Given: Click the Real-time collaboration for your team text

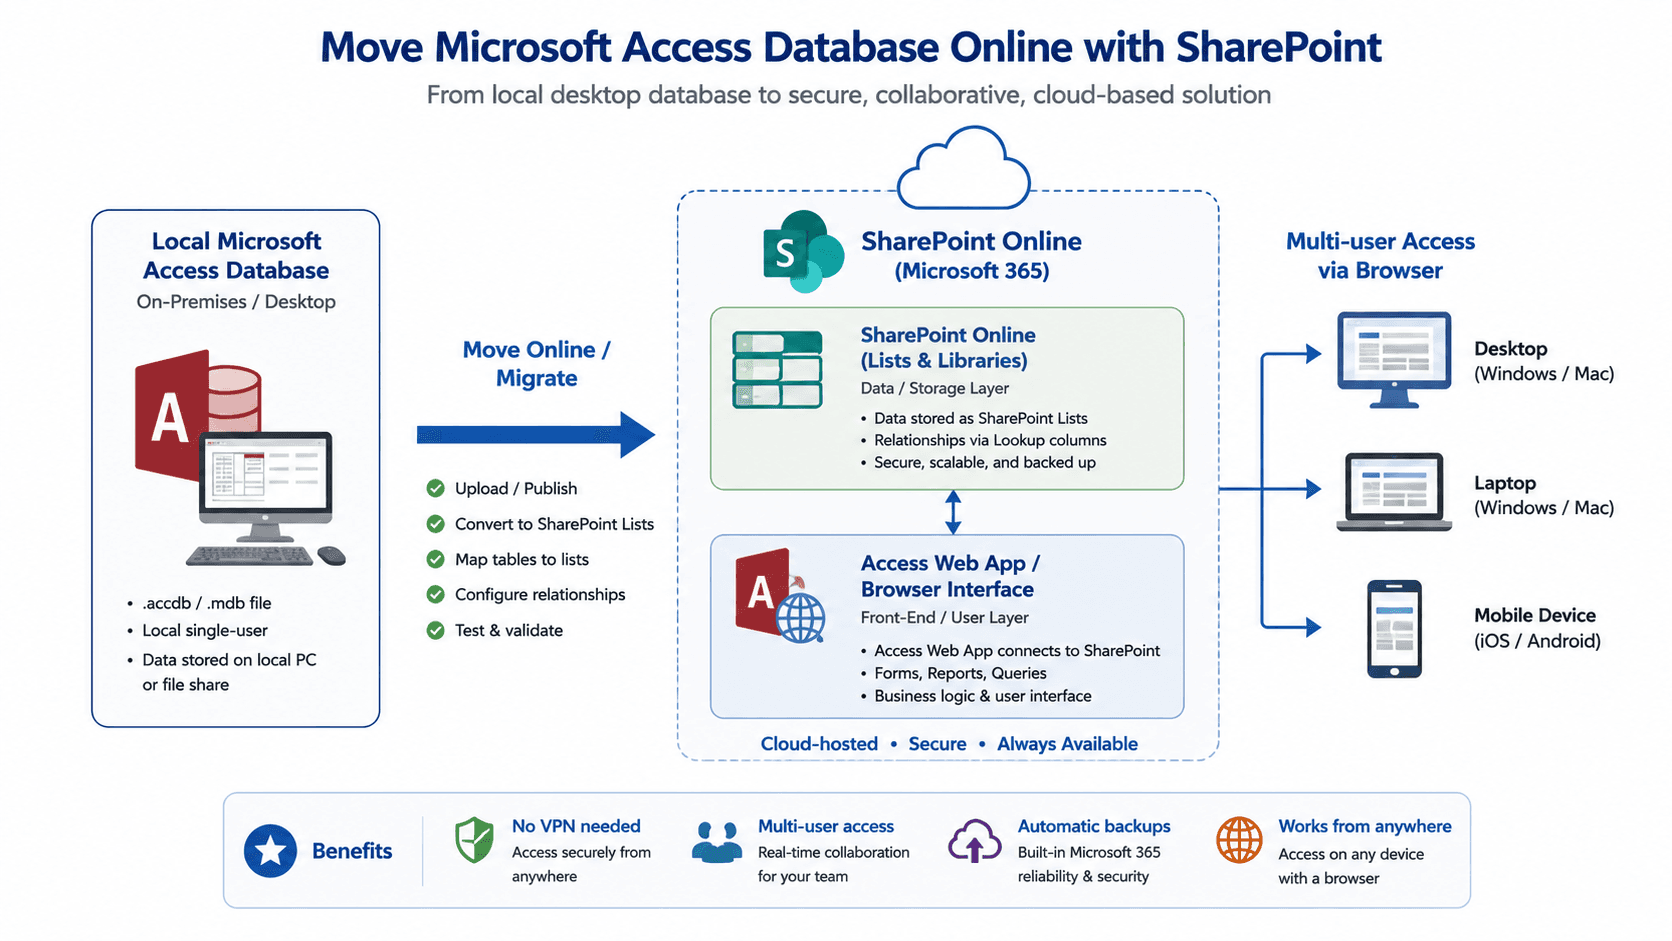Looking at the screenshot, I should (x=834, y=864).
